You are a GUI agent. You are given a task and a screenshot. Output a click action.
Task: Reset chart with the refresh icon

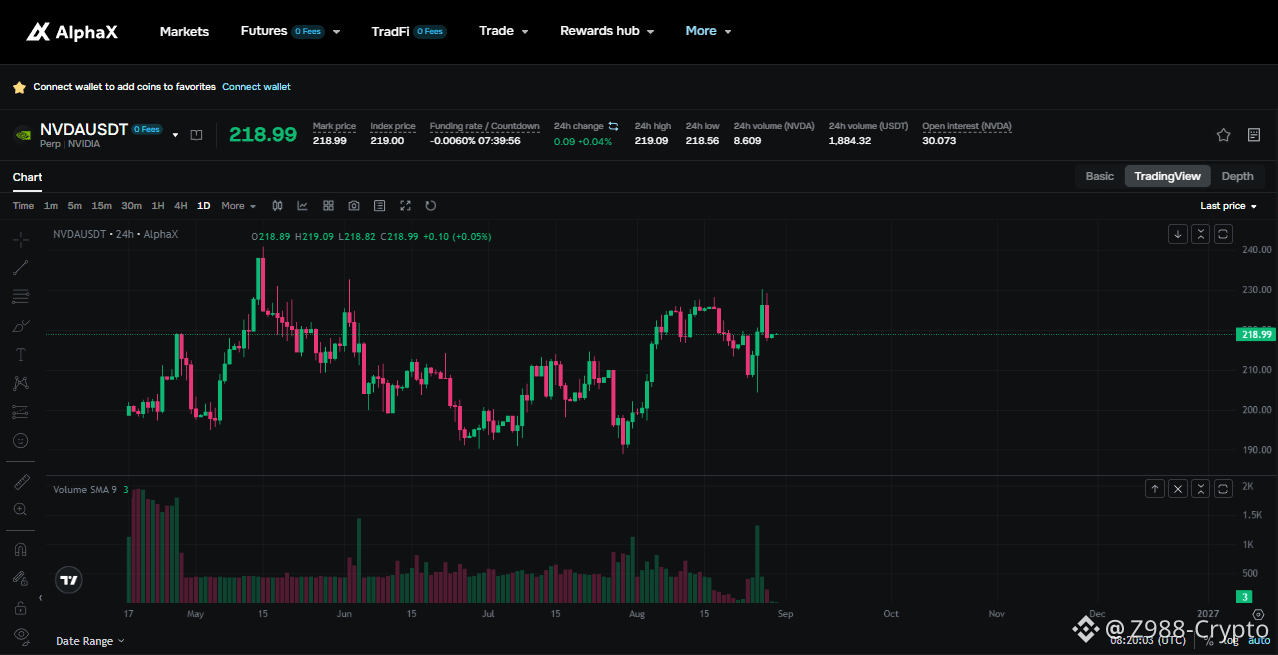(x=431, y=206)
